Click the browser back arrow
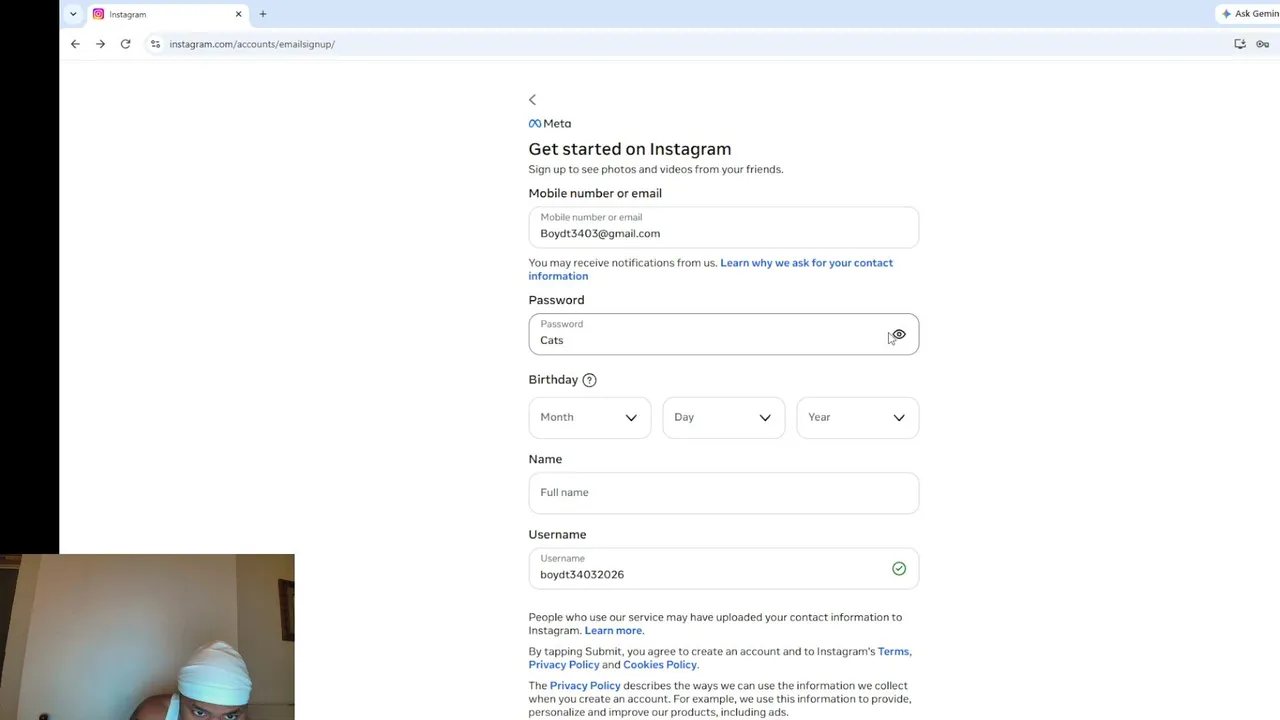The image size is (1280, 720). click(75, 44)
